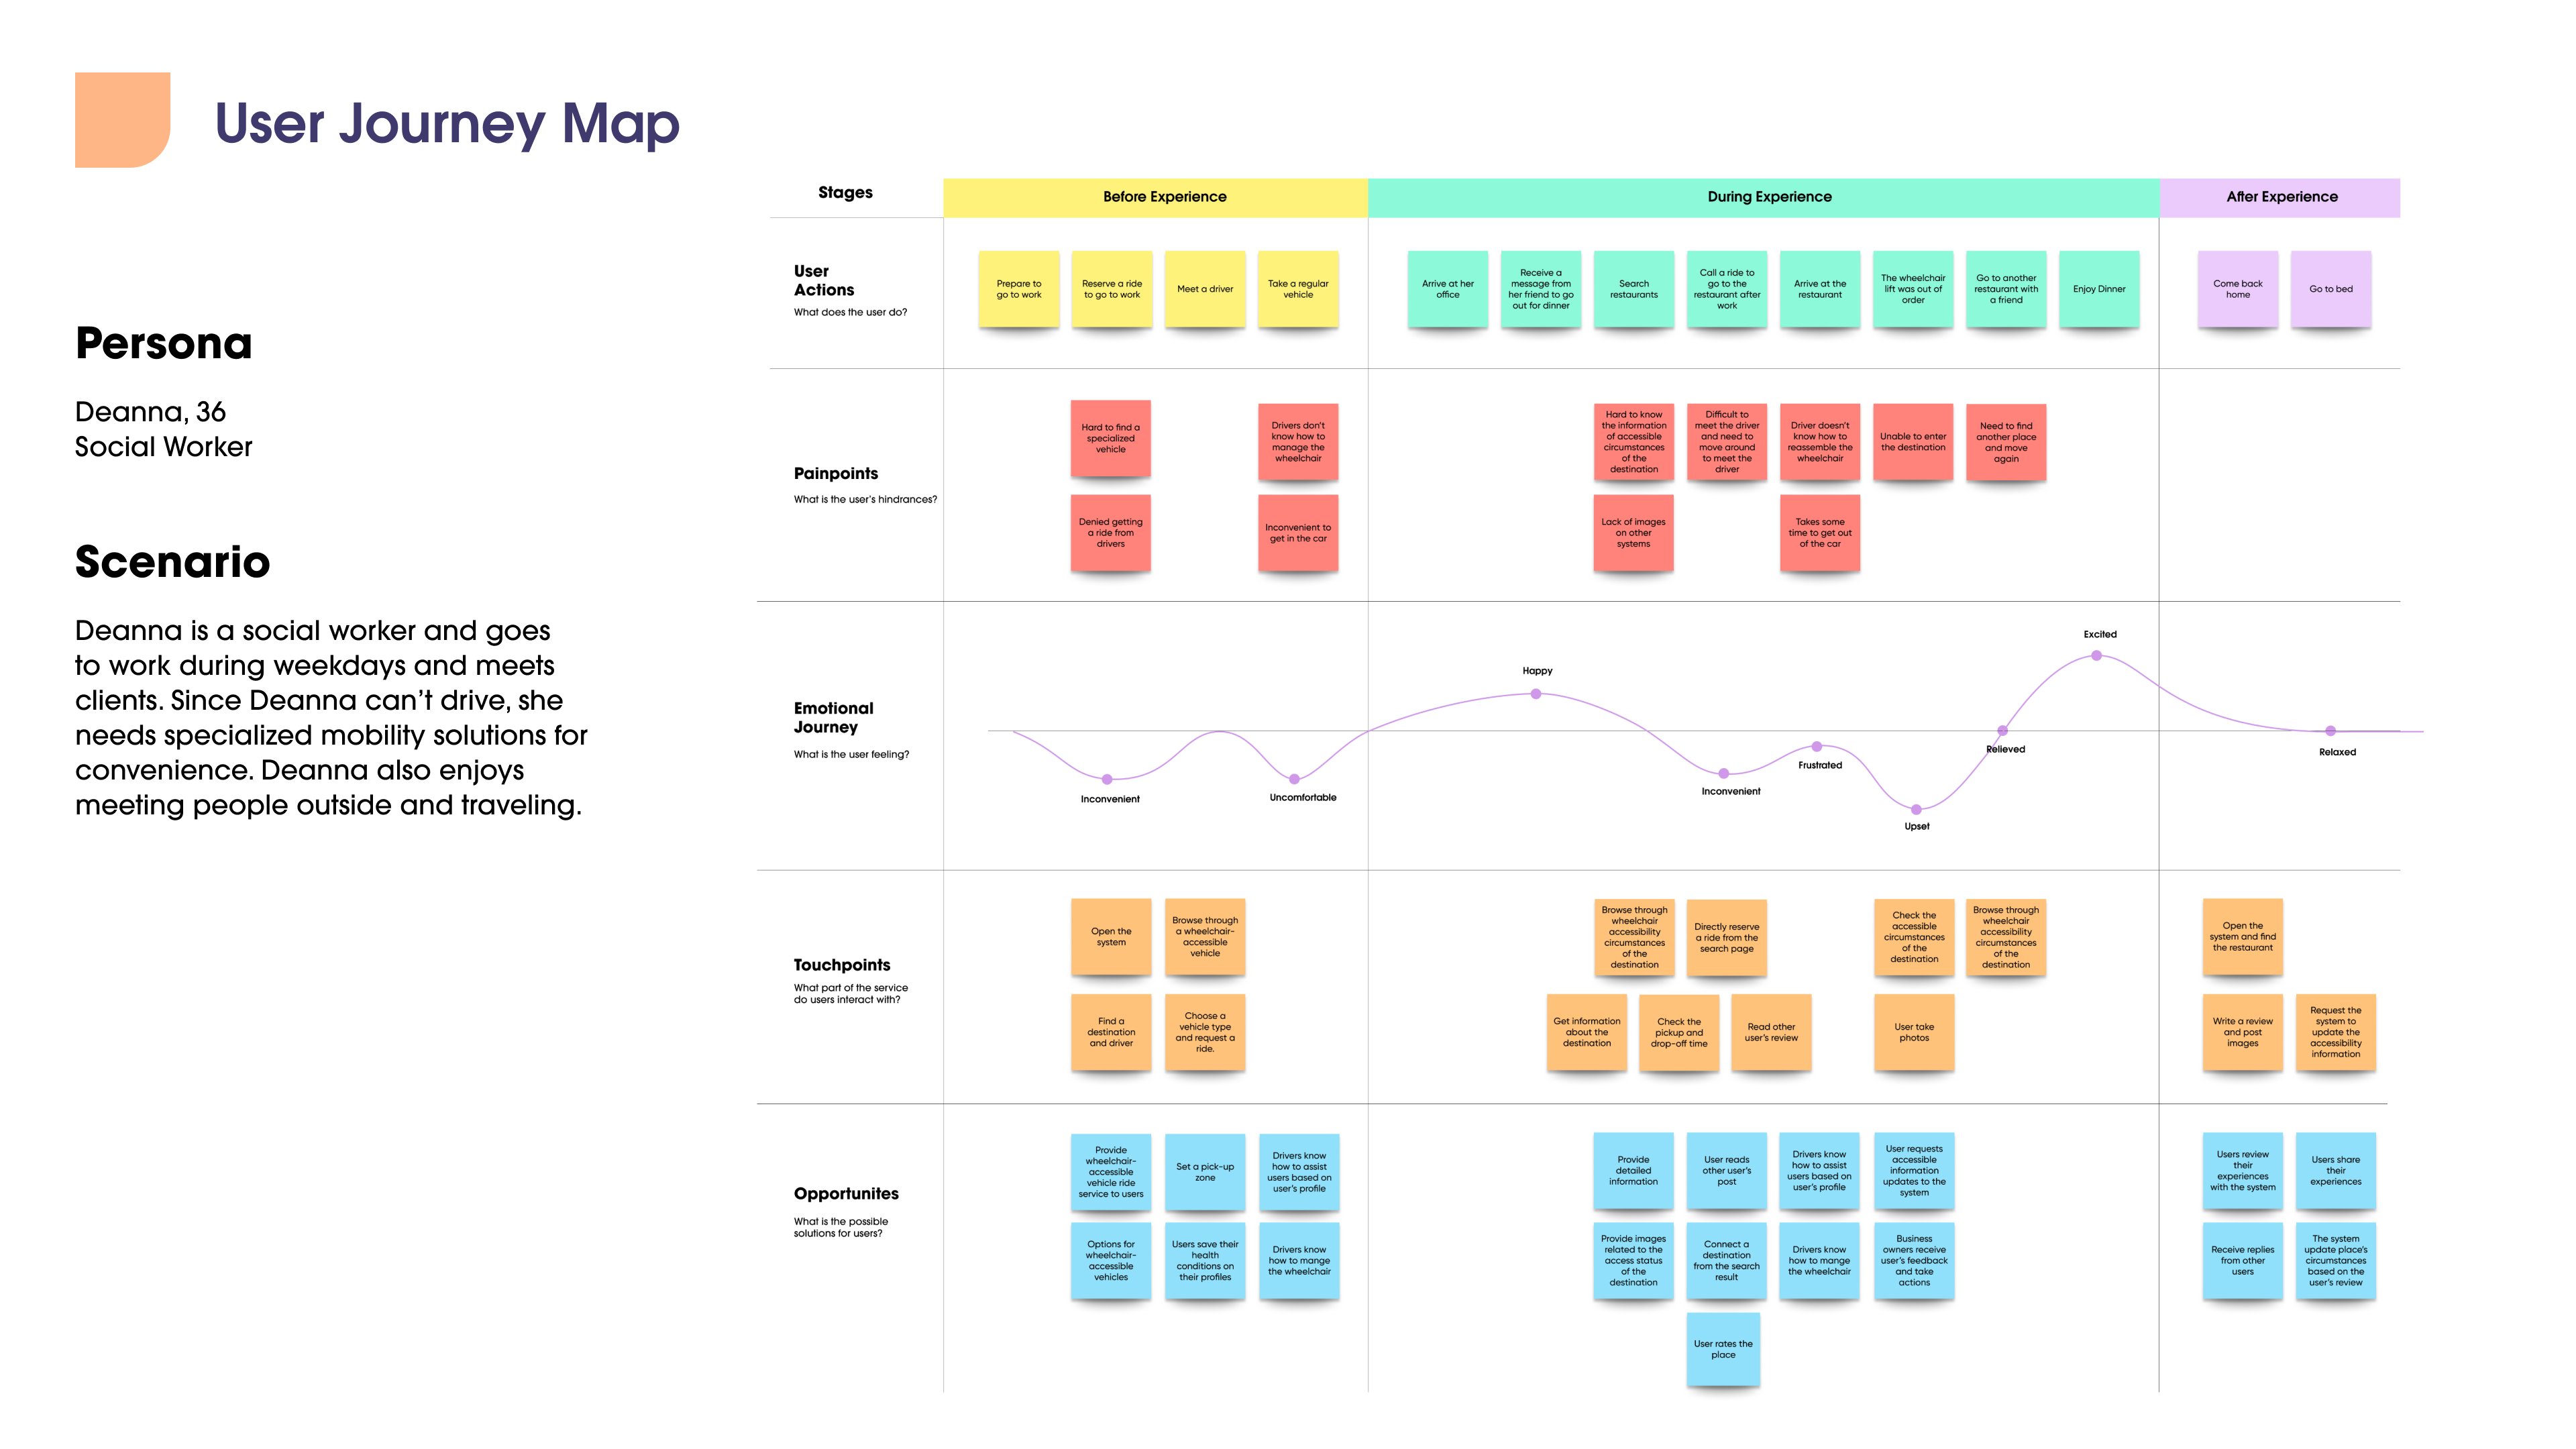Screen dimensions: 2576x1449
Task: Click the 'Prepare to go to work' sticky note
Action: pyautogui.click(x=1018, y=289)
